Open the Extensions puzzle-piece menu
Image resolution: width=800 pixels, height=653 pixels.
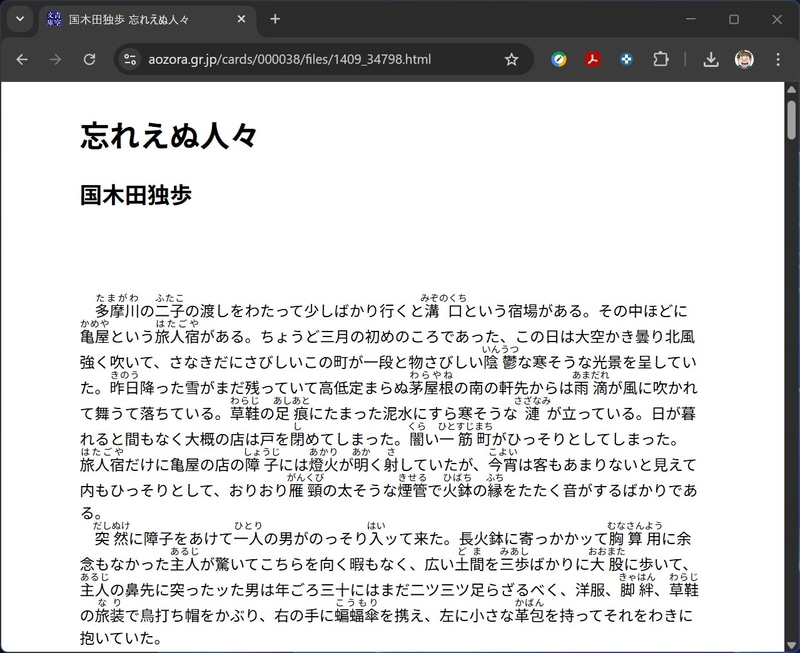click(661, 60)
